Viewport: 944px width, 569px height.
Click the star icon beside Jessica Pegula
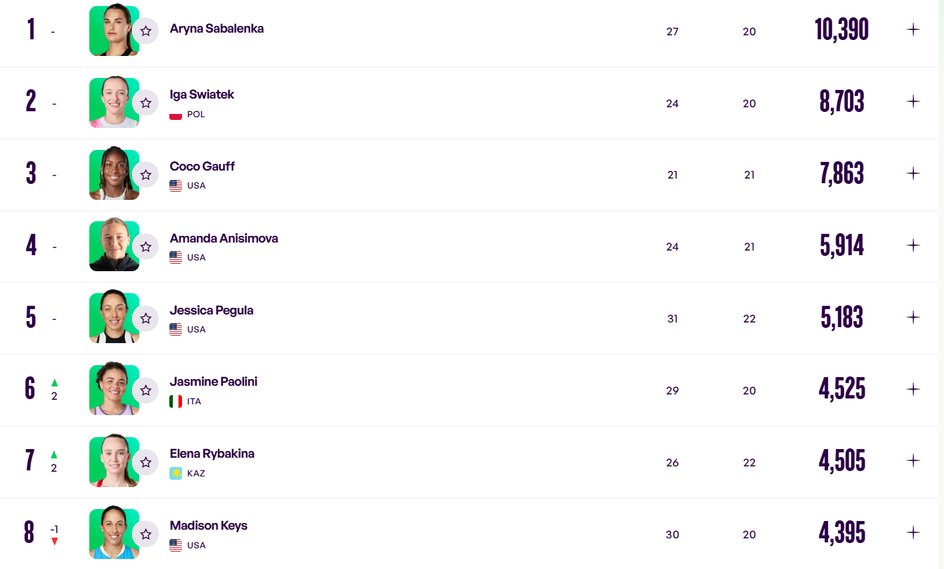tap(146, 318)
